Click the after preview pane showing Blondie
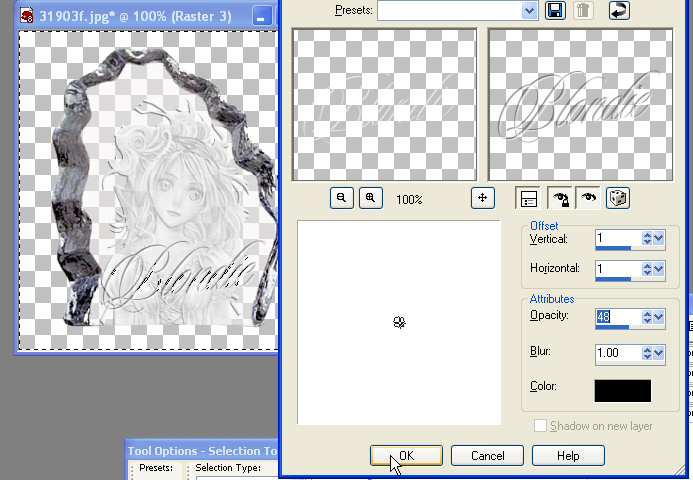 [580, 105]
